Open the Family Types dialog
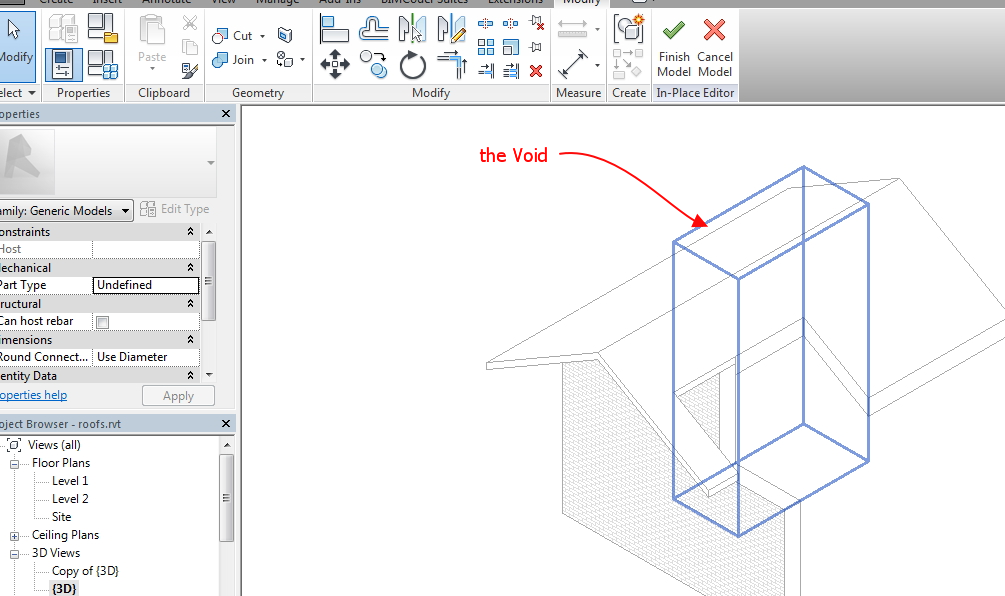 pyautogui.click(x=103, y=64)
